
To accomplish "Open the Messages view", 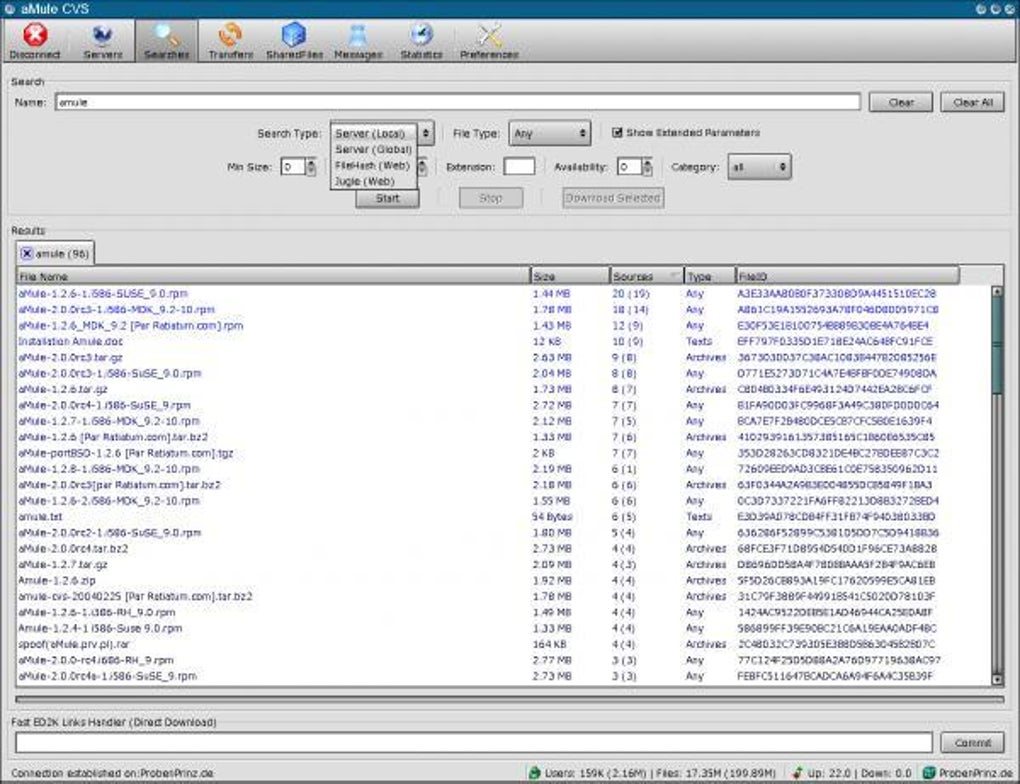I will click(358, 40).
